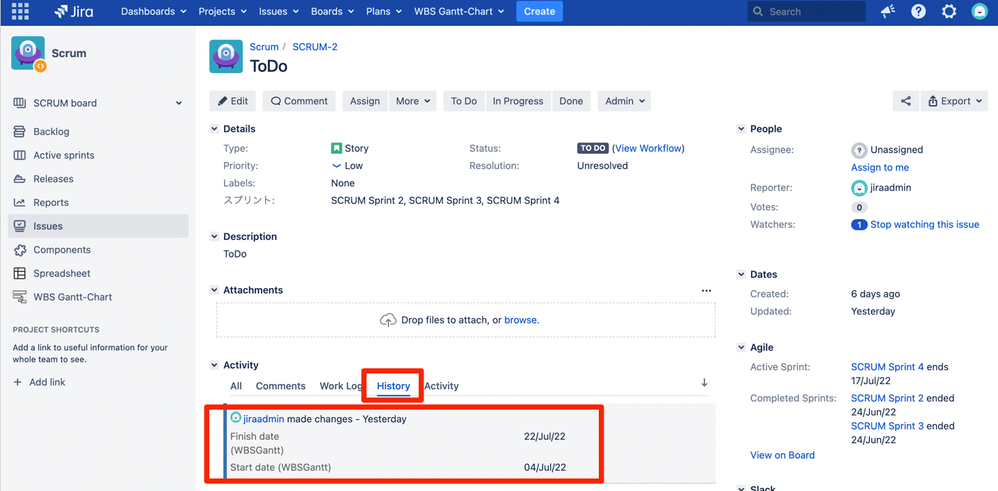
Task: Open the Issues dropdown in navigation bar
Action: 280,11
